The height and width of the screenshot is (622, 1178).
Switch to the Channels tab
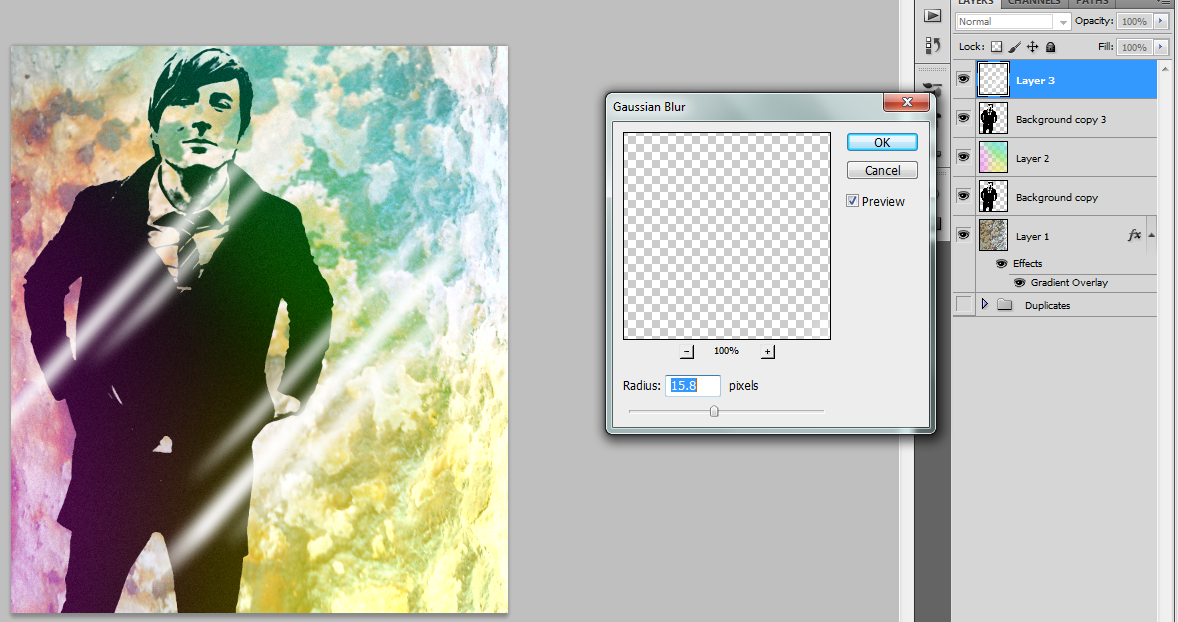coord(1034,2)
